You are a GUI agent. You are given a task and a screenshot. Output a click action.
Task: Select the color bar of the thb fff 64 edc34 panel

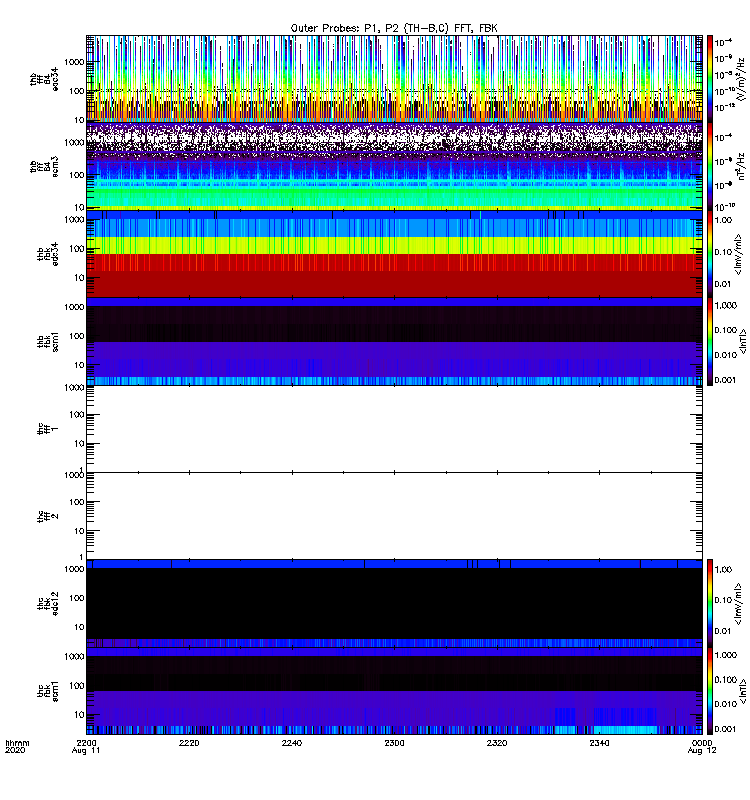[709, 78]
